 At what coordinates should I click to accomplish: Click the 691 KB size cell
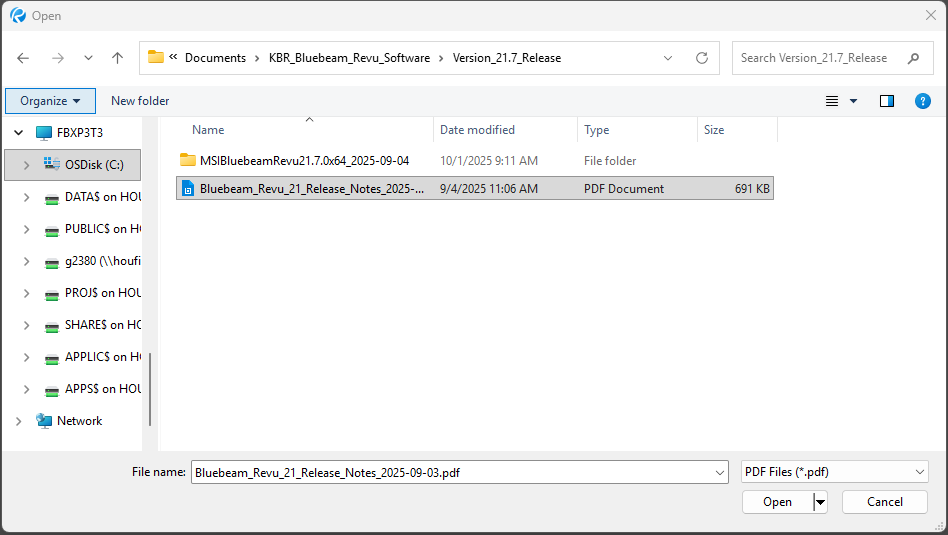(752, 189)
